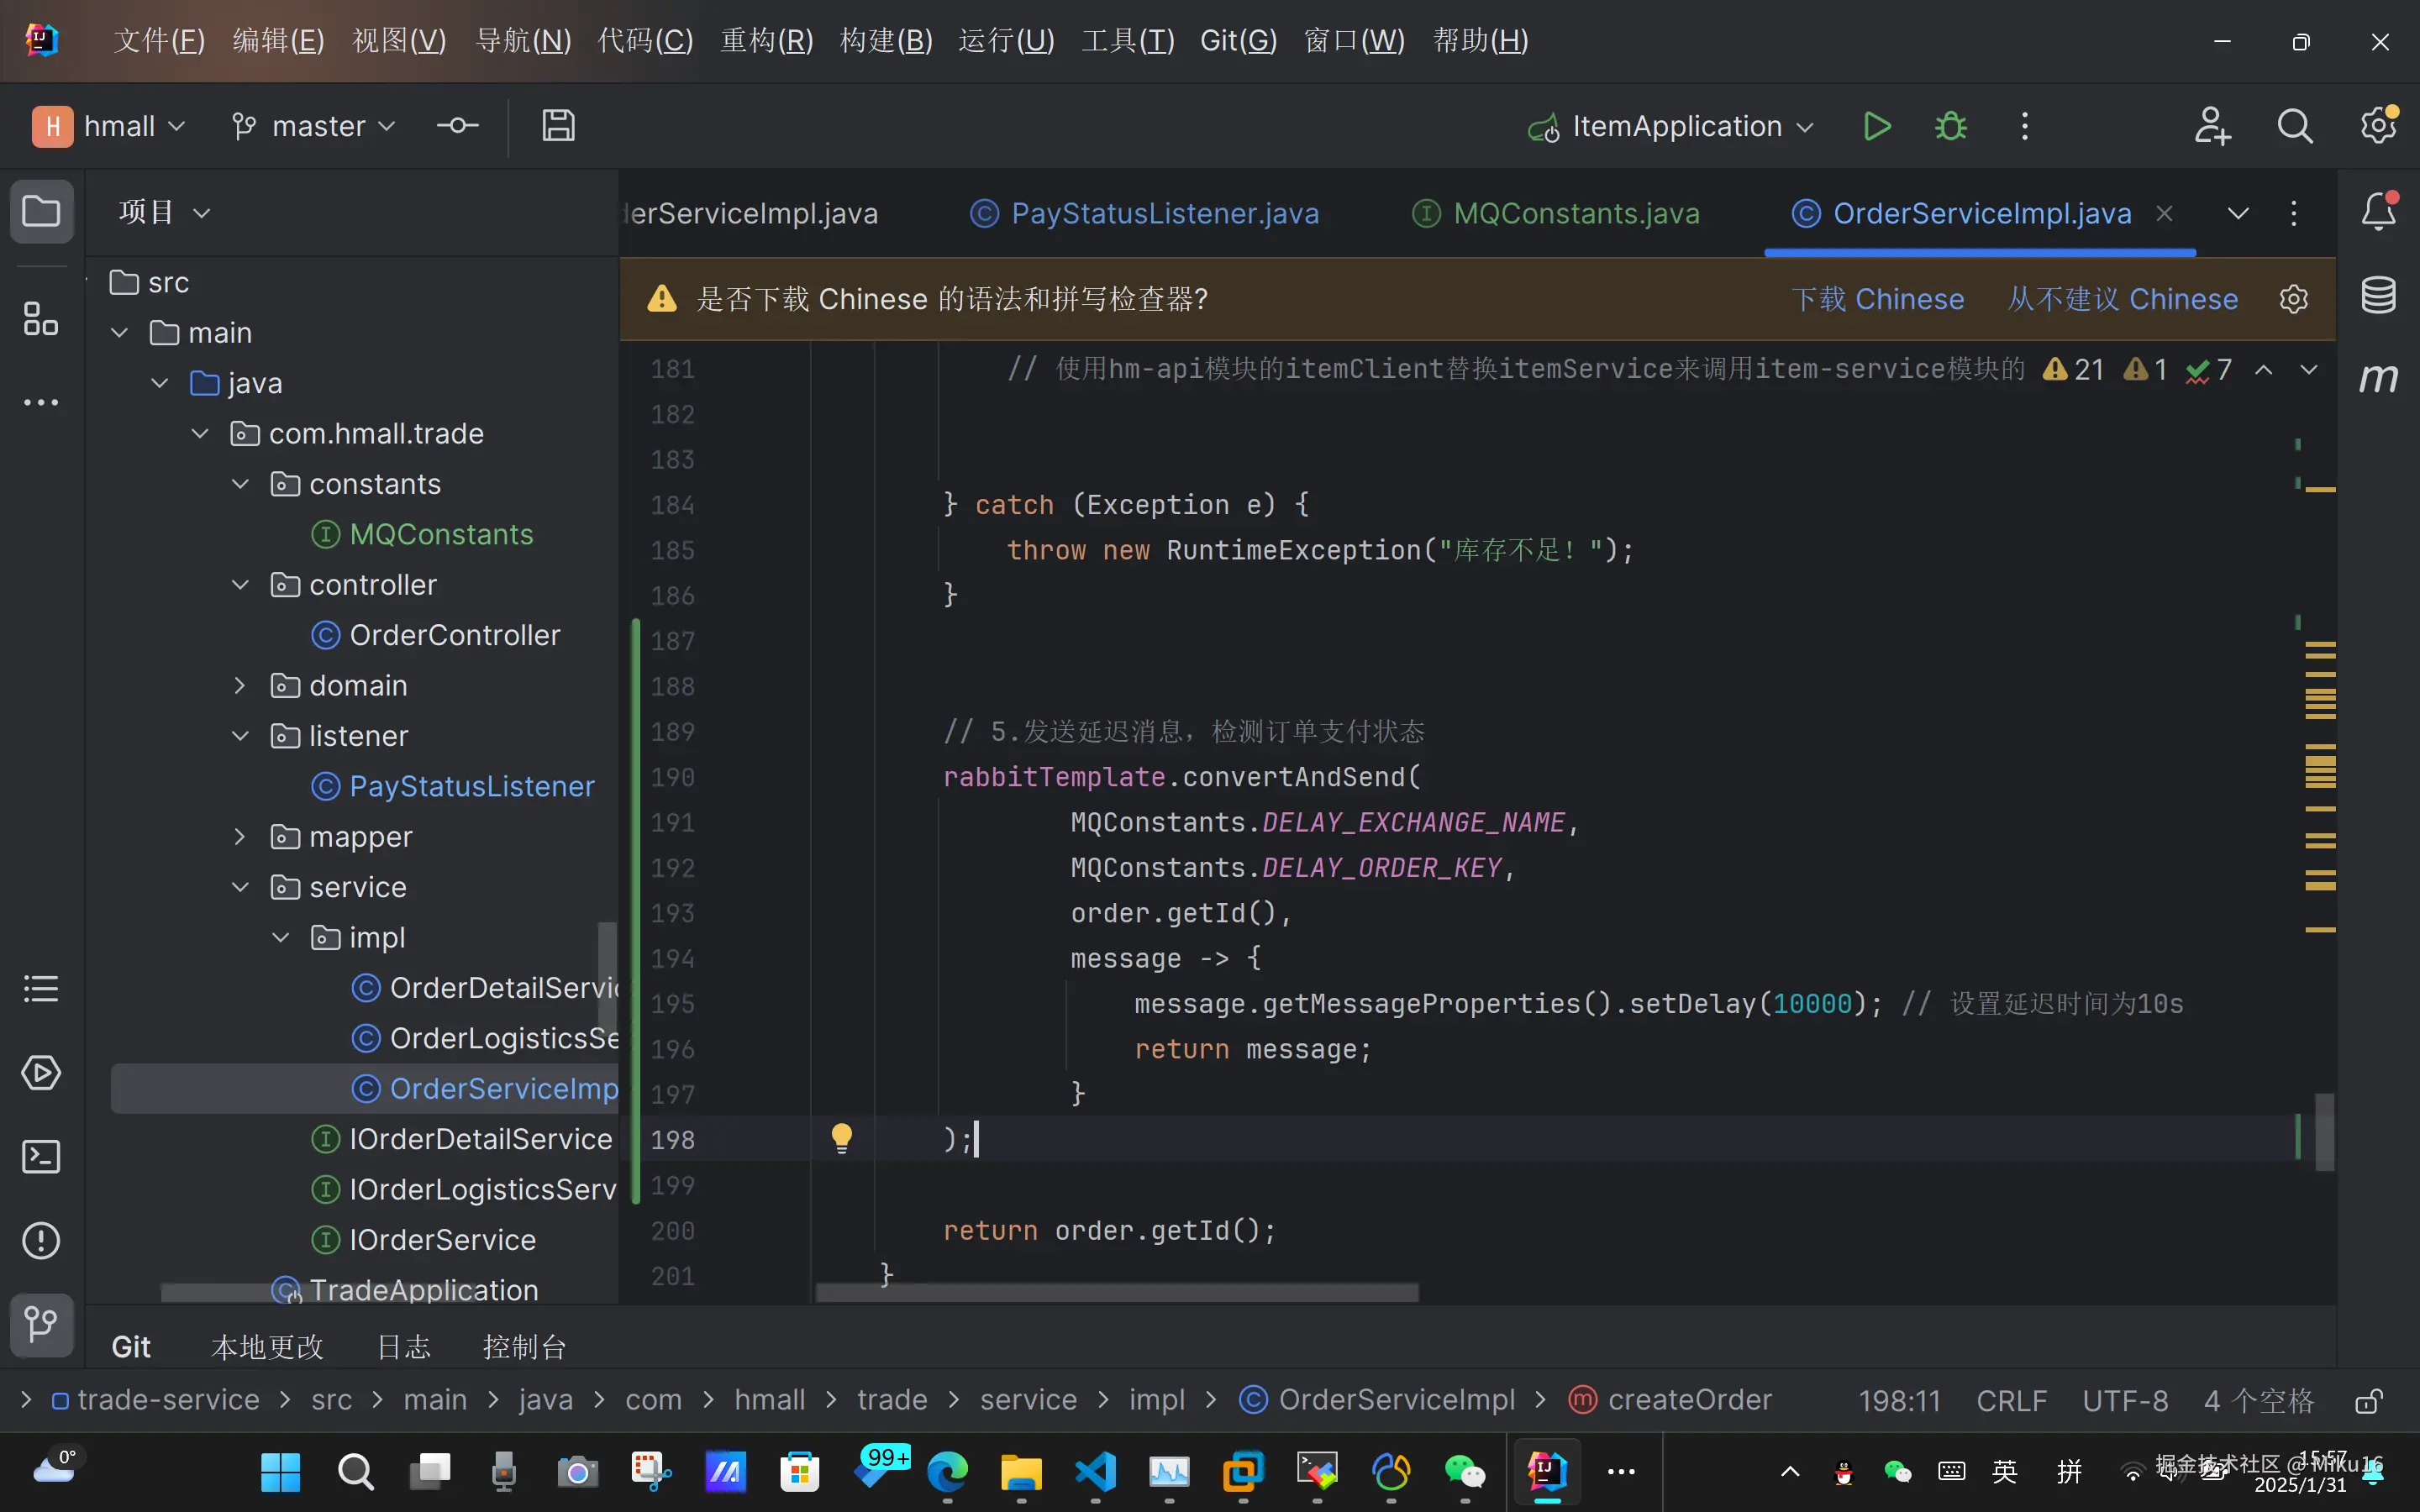Screen dimensions: 2420x1512
Task: Open the 重构(R) menu
Action: pos(767,41)
